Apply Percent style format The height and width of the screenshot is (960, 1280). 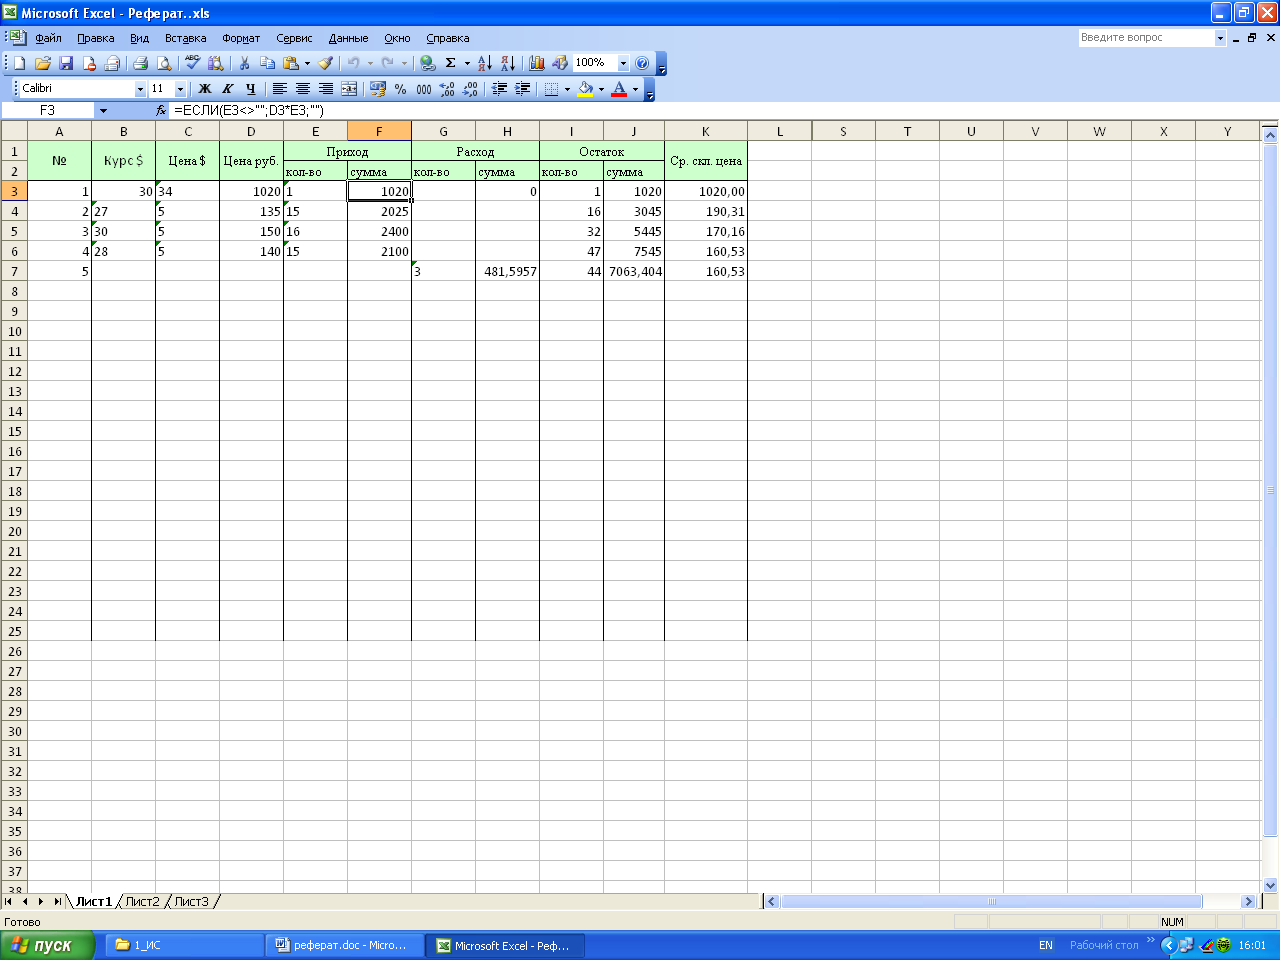[x=401, y=89]
